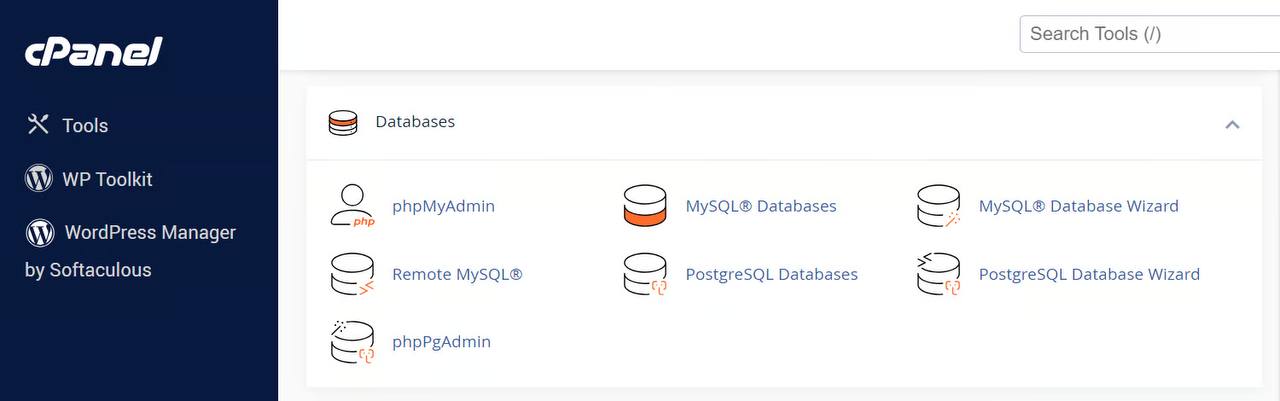Image resolution: width=1280 pixels, height=401 pixels.
Task: Click the WordPress Manager logo icon
Action: point(39,233)
